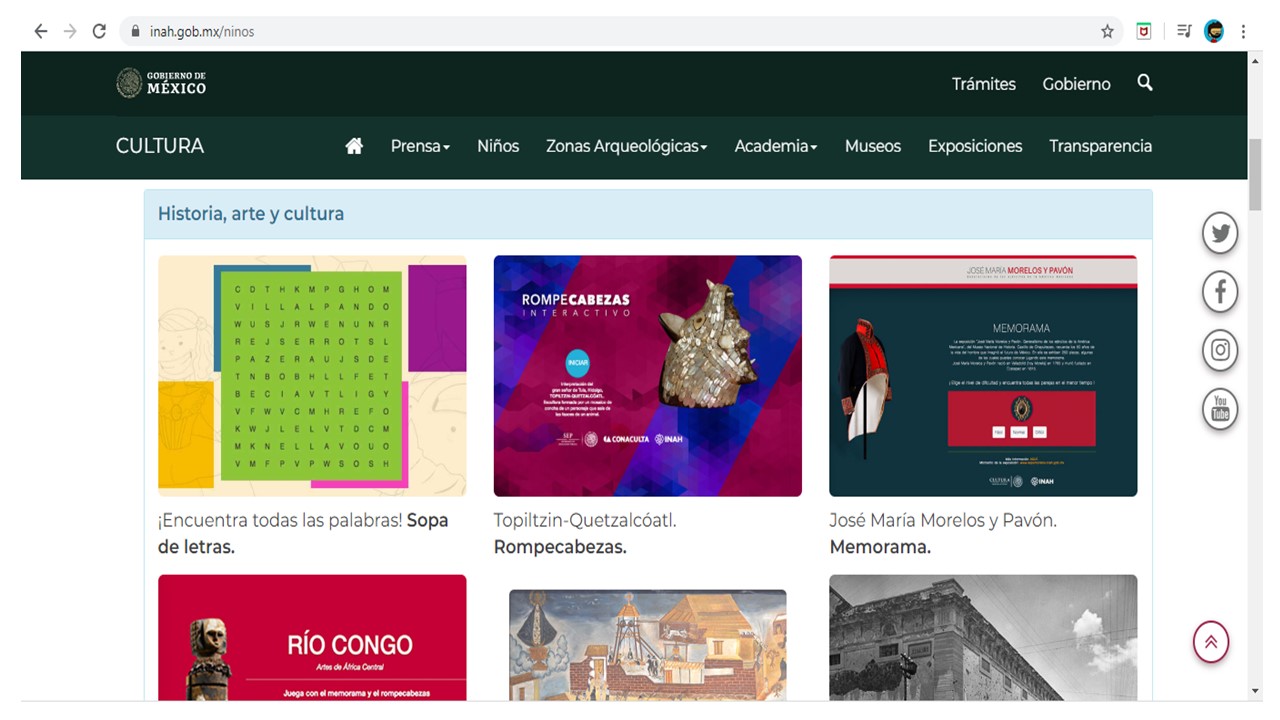The image size is (1280, 720).
Task: Click the browser forward arrow
Action: [70, 31]
